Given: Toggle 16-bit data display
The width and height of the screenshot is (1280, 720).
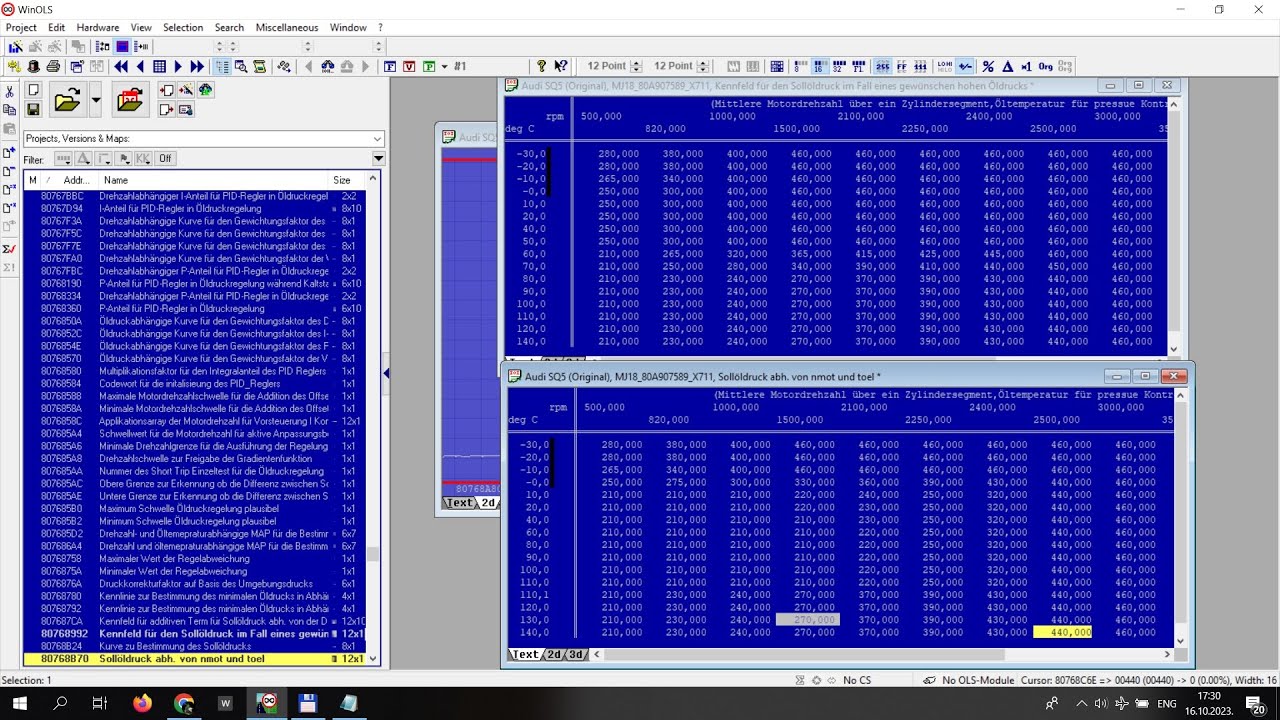Looking at the screenshot, I should 818,66.
